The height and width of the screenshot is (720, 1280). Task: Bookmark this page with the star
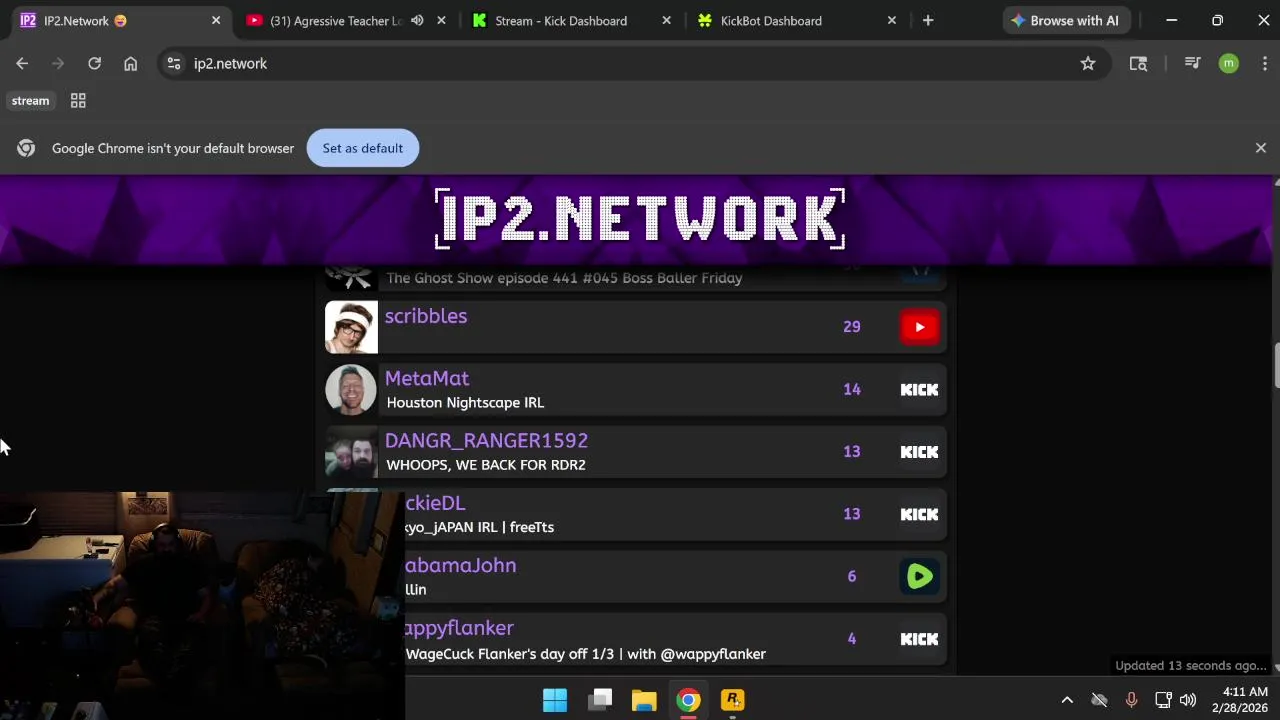(1088, 63)
